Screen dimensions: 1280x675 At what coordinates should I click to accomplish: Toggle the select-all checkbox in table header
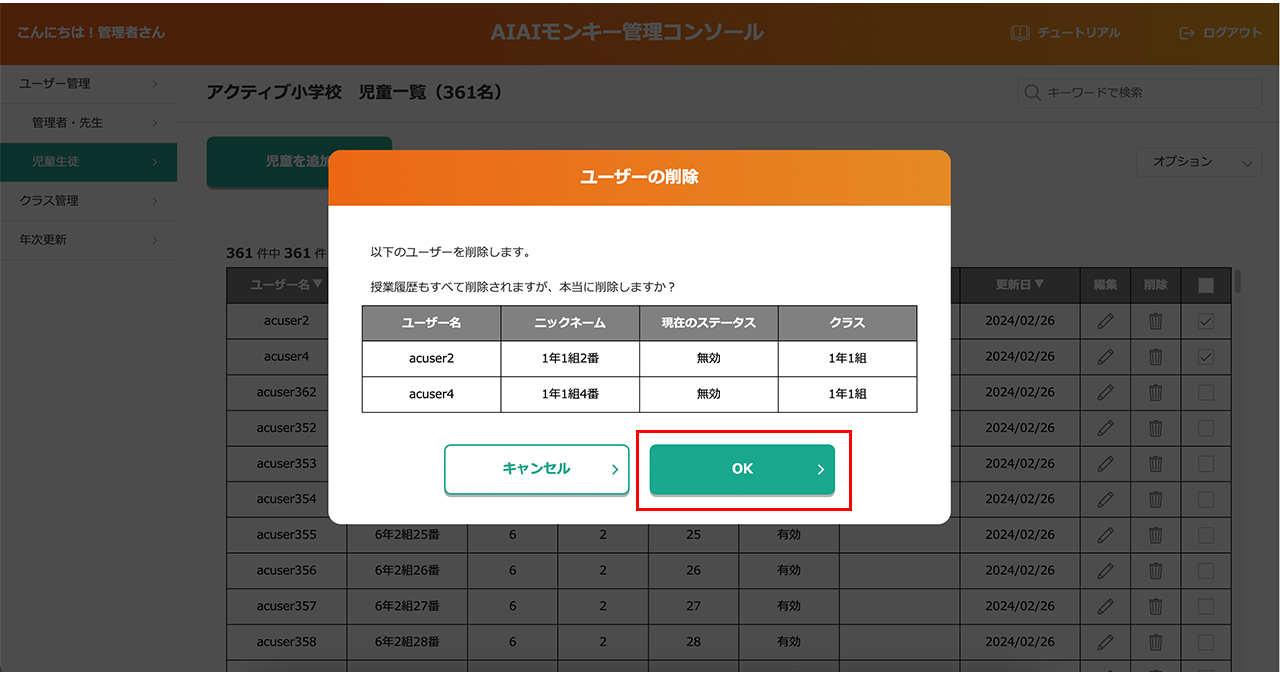tap(1206, 285)
